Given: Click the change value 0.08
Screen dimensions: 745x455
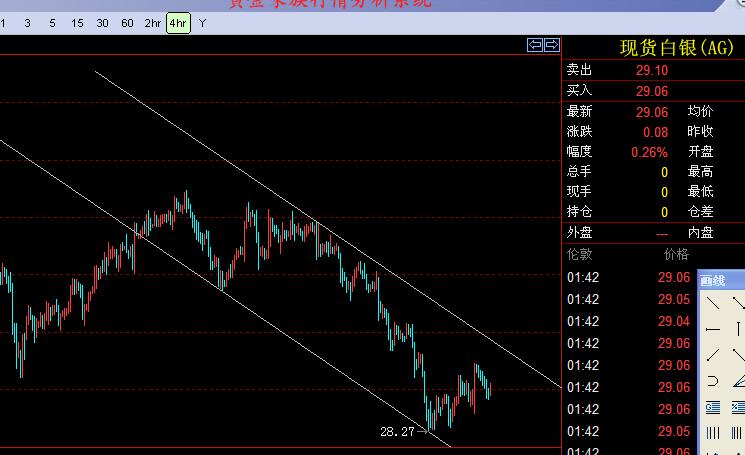Looking at the screenshot, I should [656, 132].
